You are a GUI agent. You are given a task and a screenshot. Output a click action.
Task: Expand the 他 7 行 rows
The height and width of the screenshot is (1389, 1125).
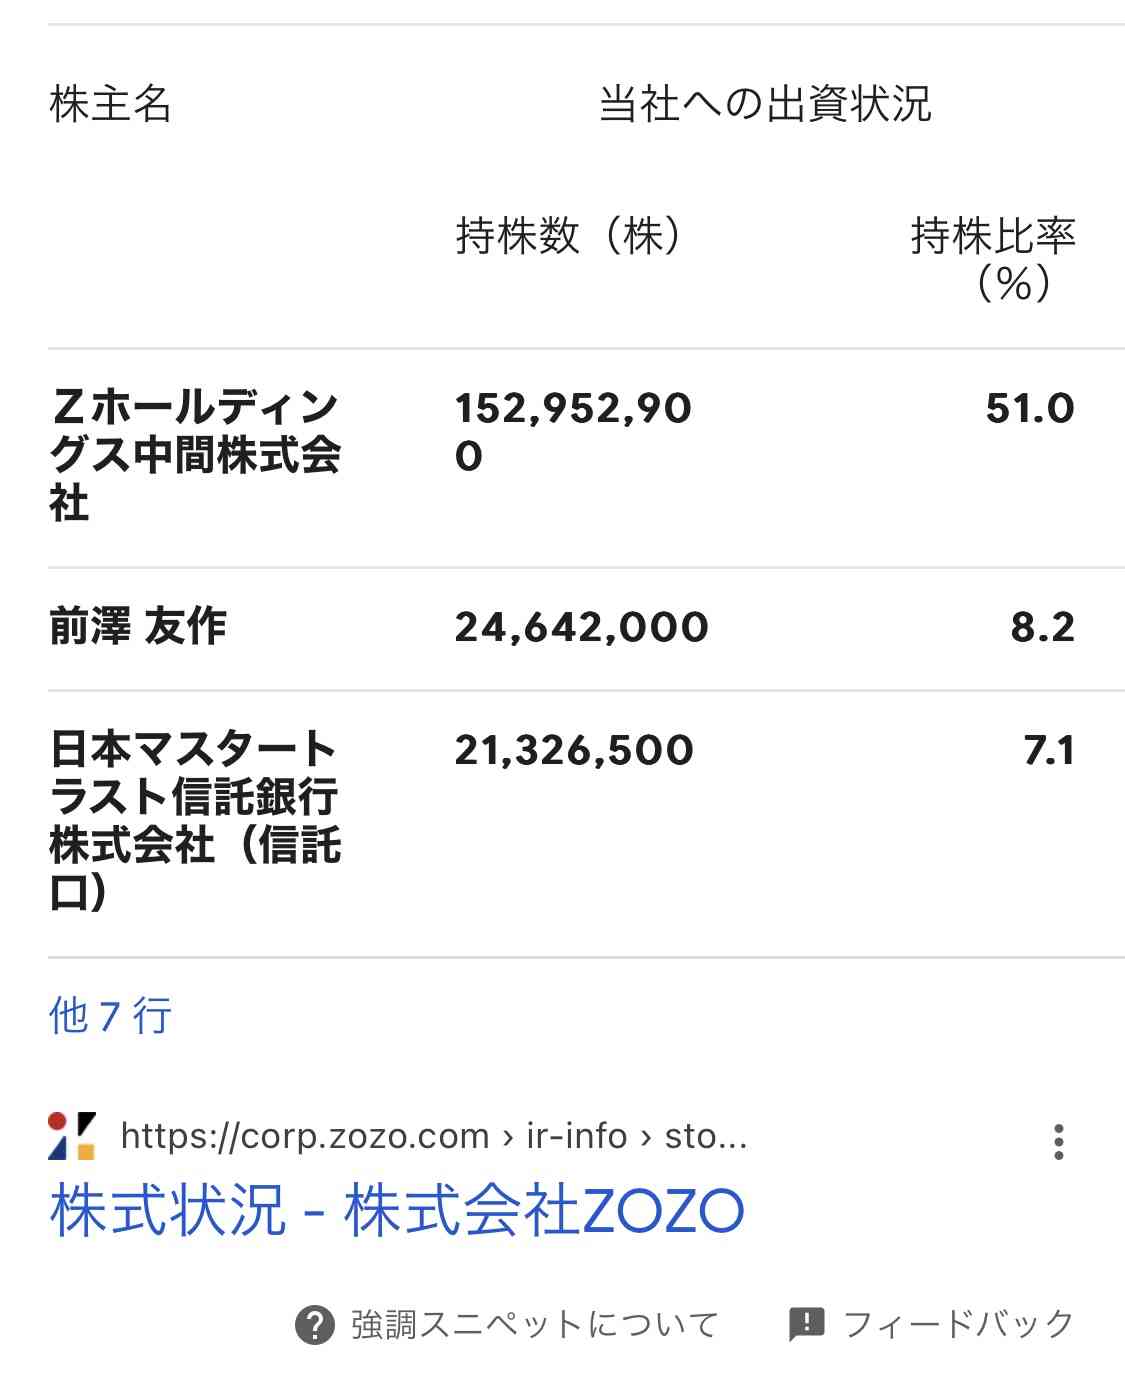[x=110, y=1016]
